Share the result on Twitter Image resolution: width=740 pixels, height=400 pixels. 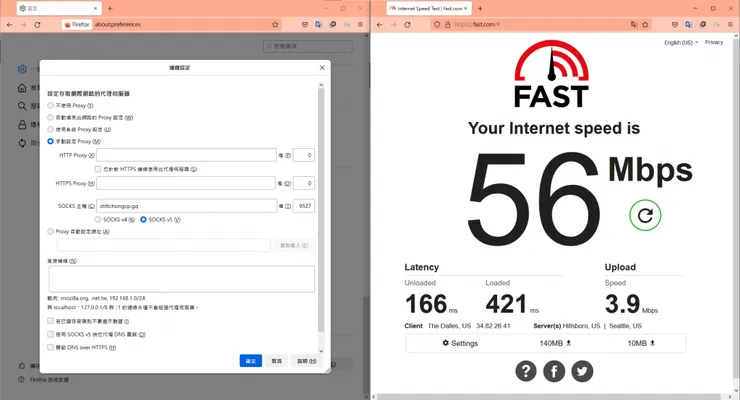point(582,371)
